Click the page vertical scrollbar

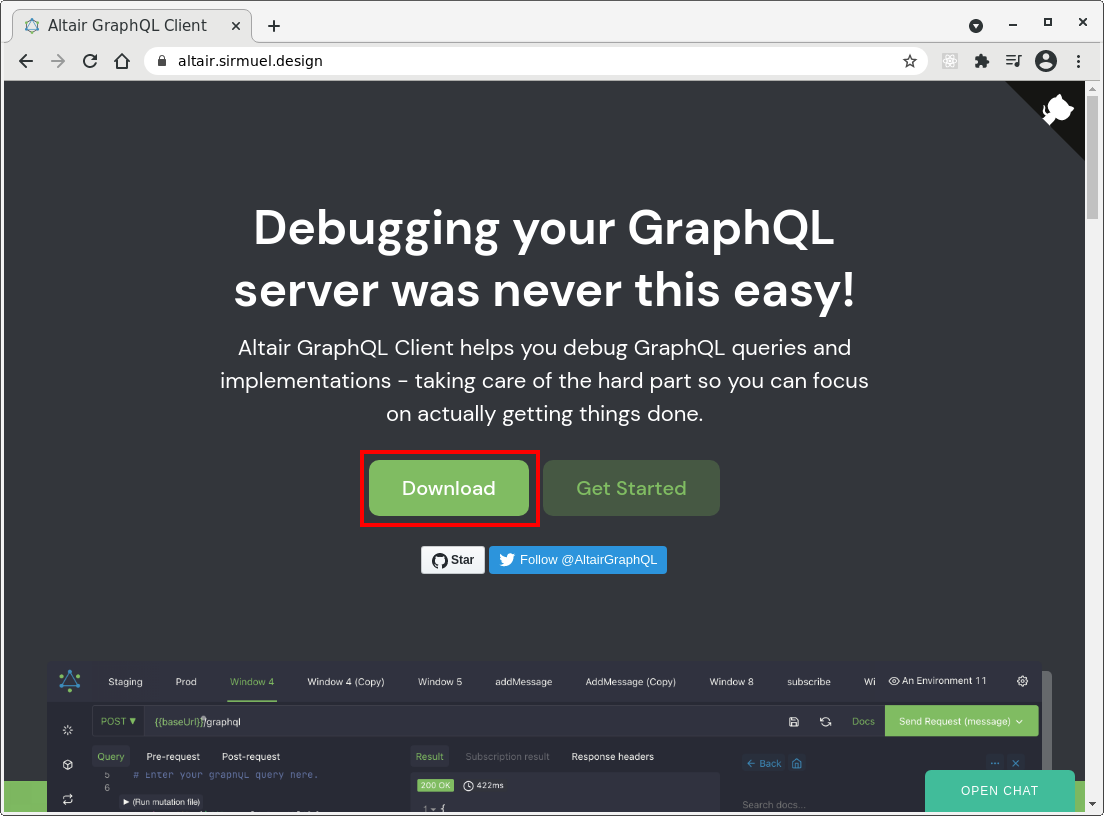pyautogui.click(x=1092, y=158)
